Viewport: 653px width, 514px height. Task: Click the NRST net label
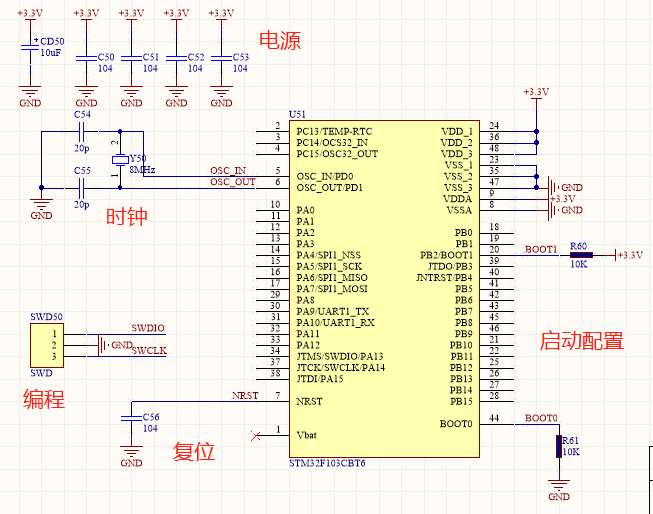click(x=245, y=396)
